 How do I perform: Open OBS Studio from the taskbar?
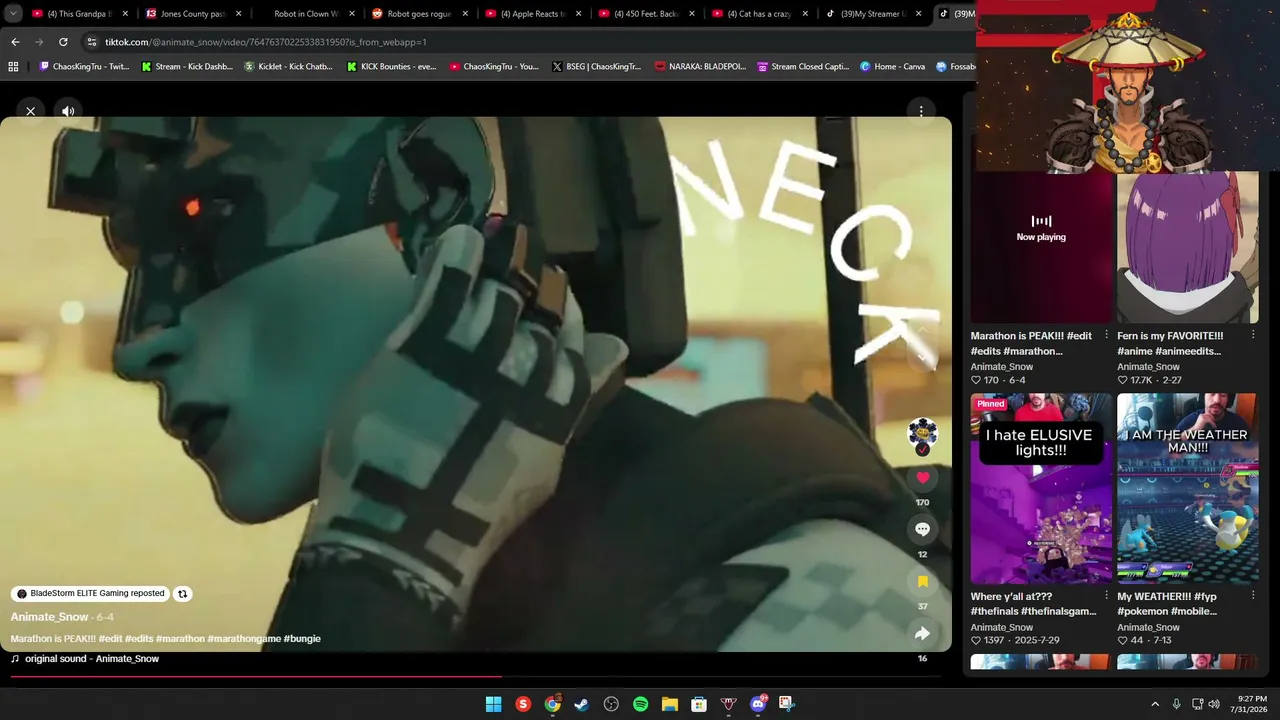tap(611, 704)
